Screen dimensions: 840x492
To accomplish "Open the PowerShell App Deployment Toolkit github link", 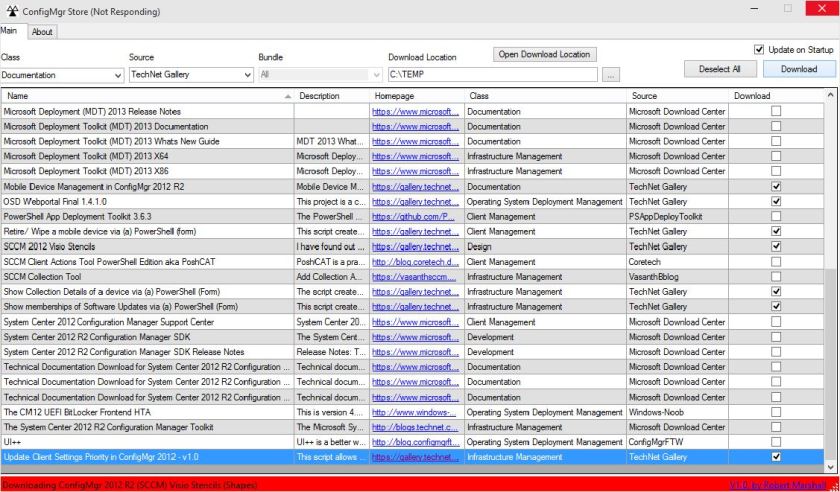I will [x=414, y=216].
